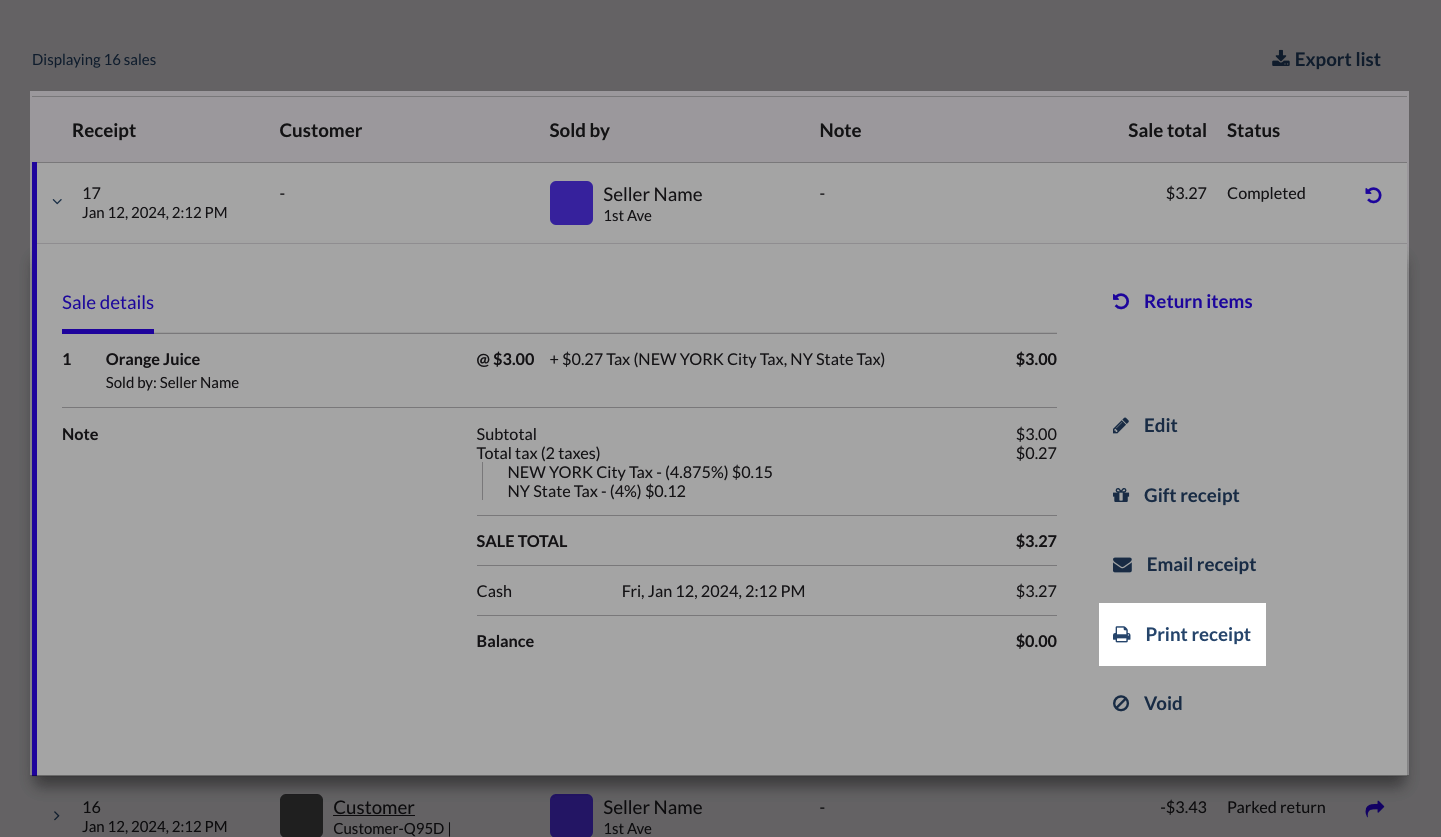Expand receipt 16 row chevron
The height and width of the screenshot is (837, 1441).
57,816
